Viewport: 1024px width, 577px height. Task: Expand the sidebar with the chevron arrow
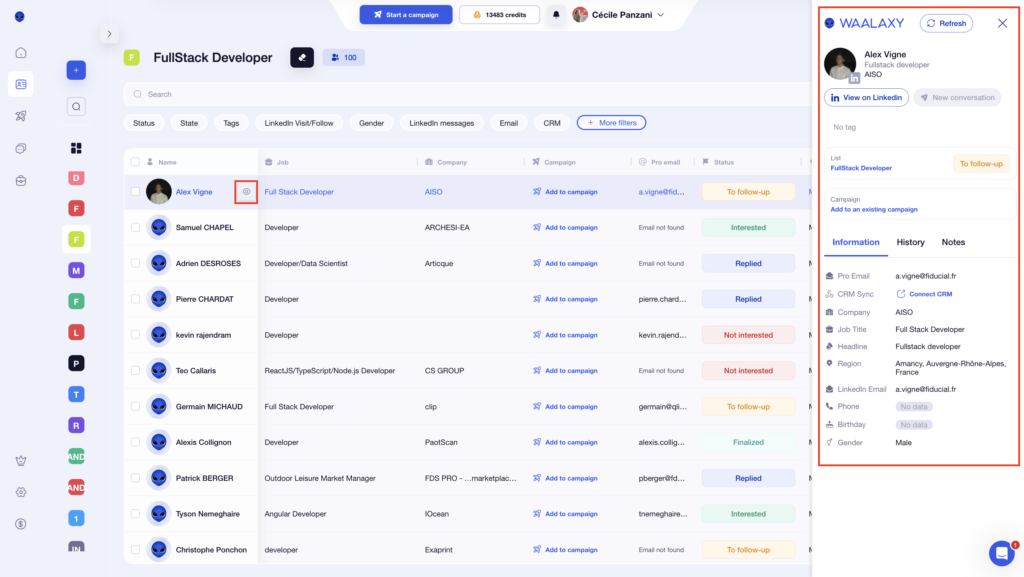click(109, 34)
